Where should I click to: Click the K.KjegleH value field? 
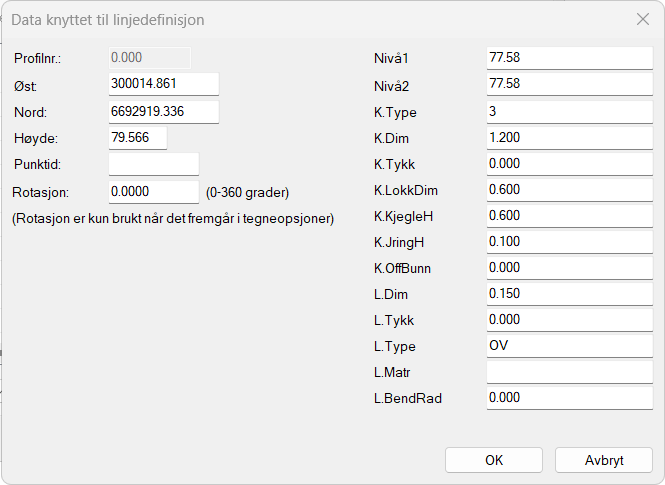click(x=569, y=215)
